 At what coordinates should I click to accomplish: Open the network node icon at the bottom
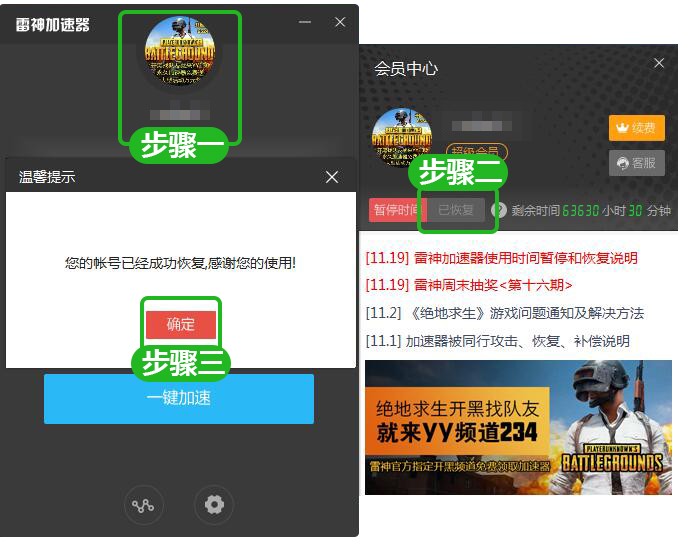(143, 505)
